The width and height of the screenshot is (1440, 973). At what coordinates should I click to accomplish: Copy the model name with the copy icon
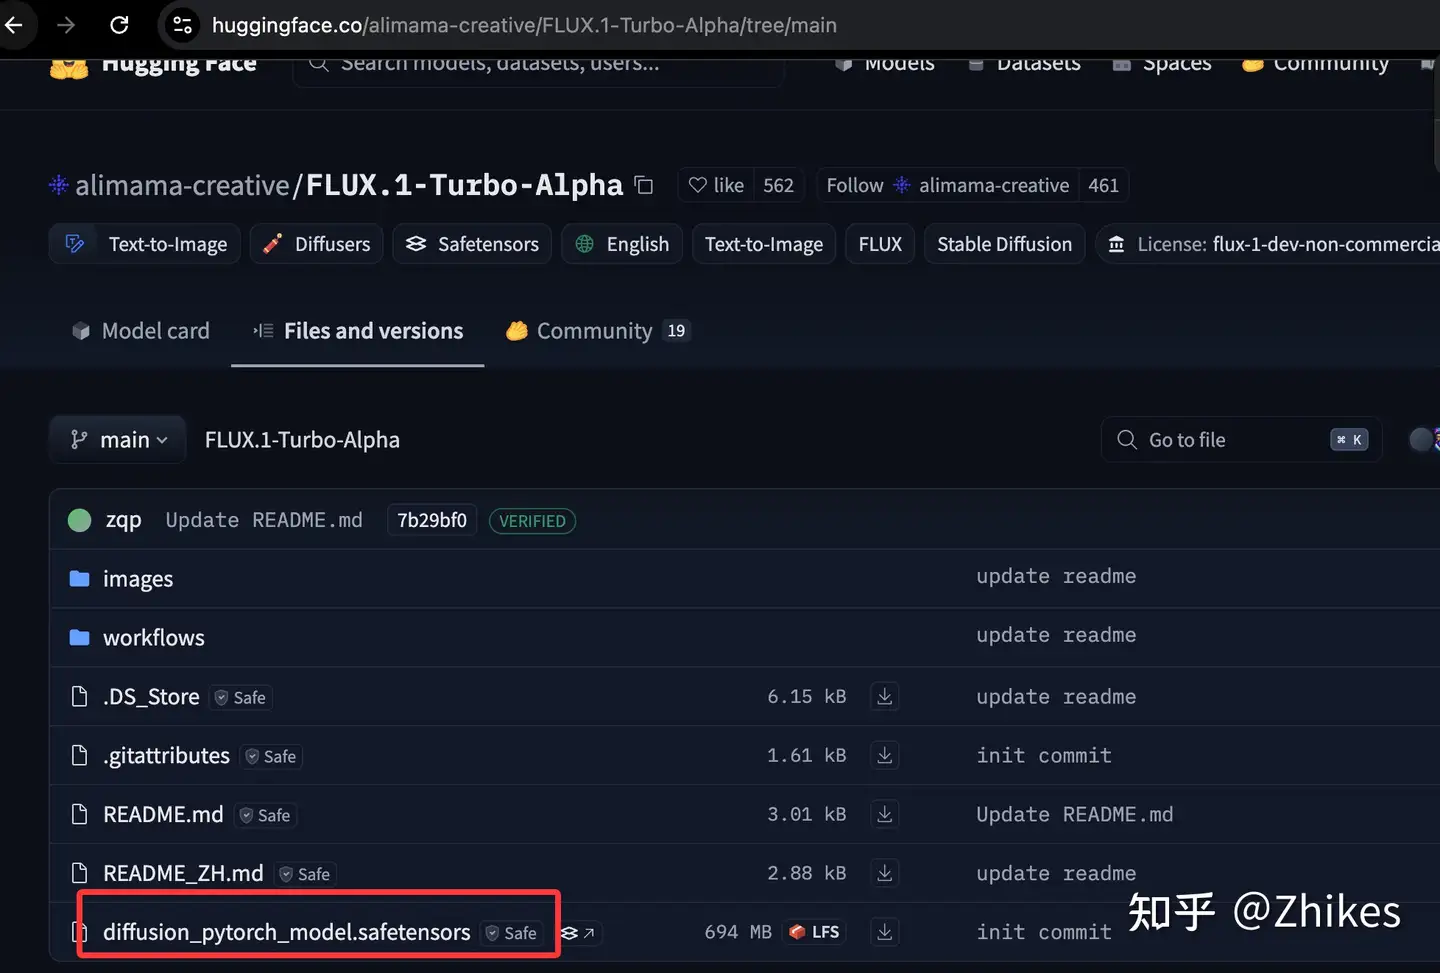point(644,185)
